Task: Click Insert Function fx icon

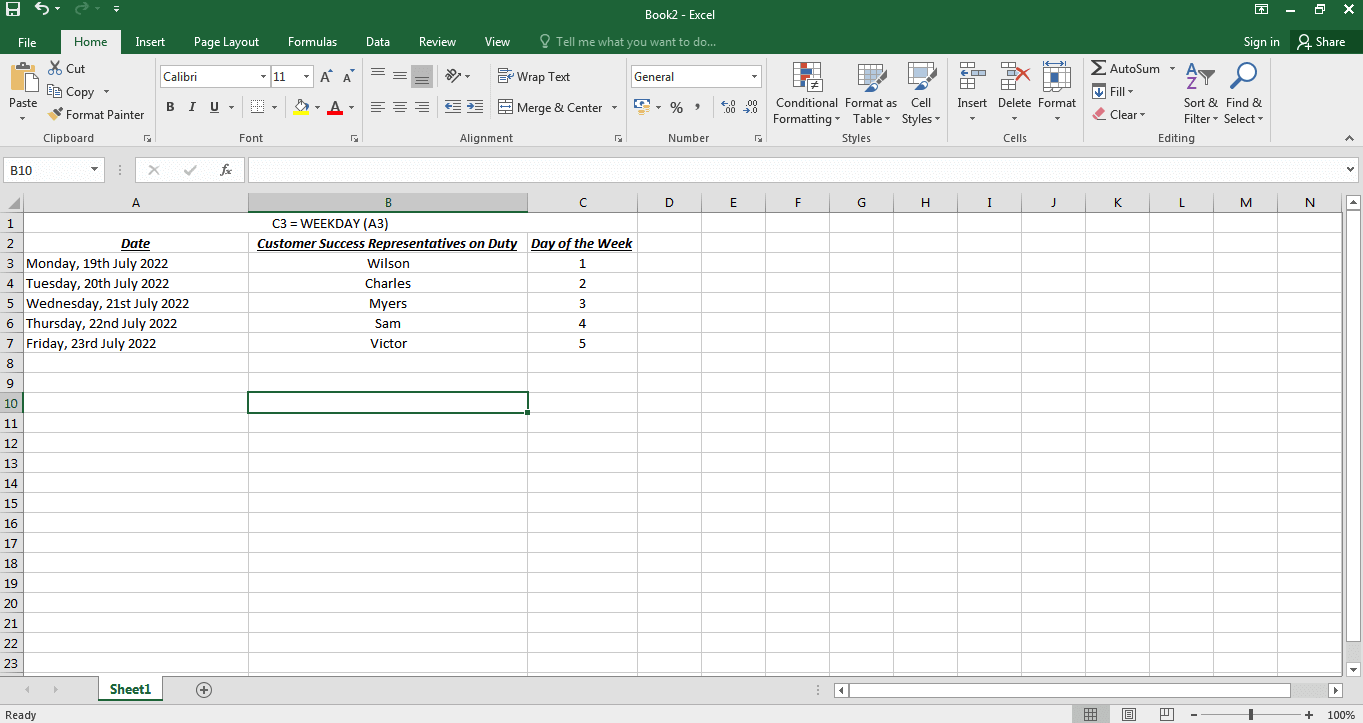Action: coord(226,170)
